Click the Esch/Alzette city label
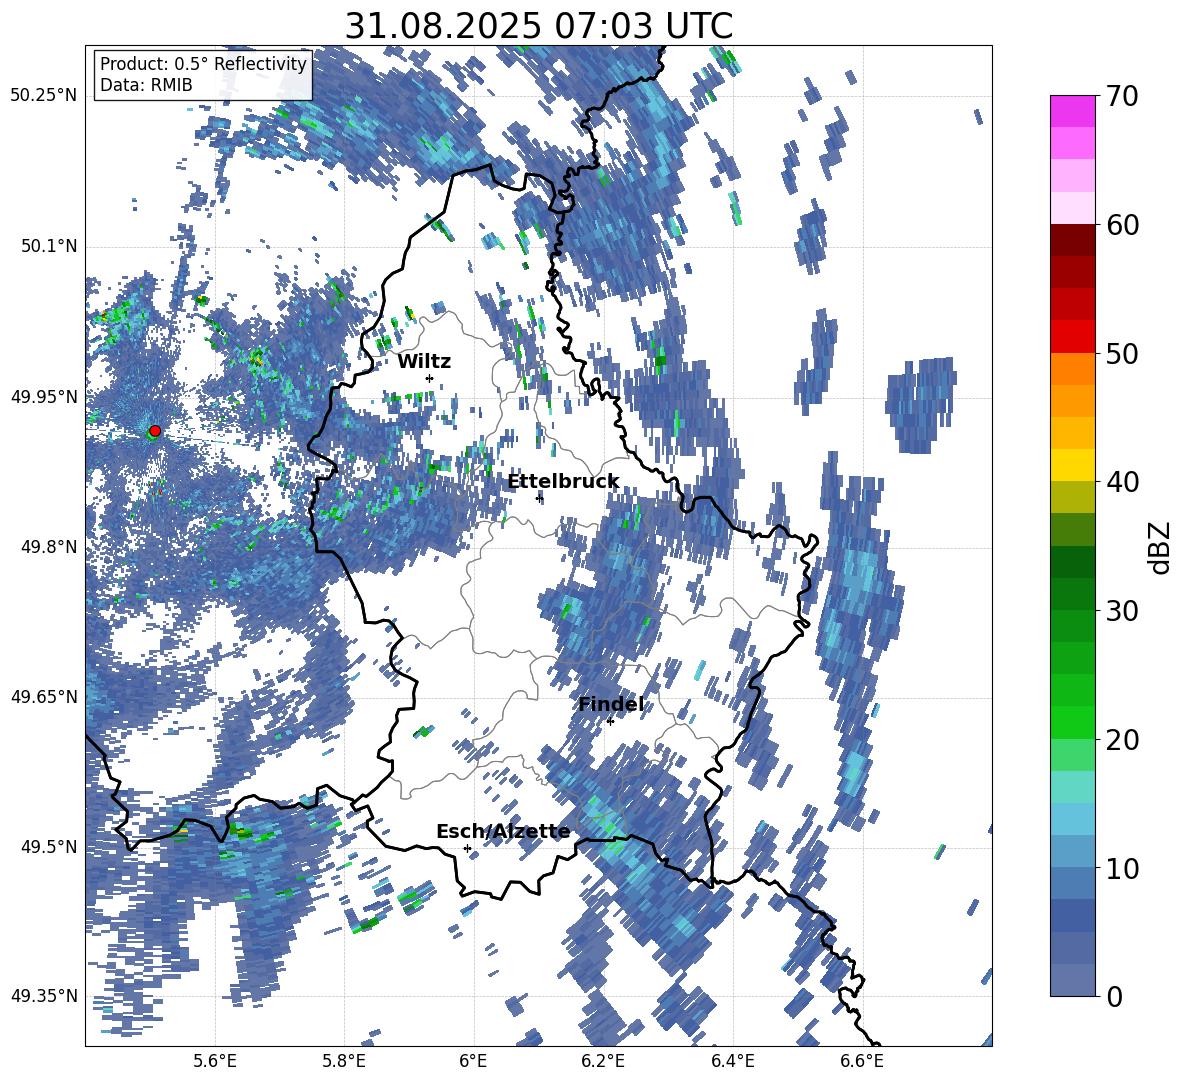1184x1081 pixels. pyautogui.click(x=503, y=831)
